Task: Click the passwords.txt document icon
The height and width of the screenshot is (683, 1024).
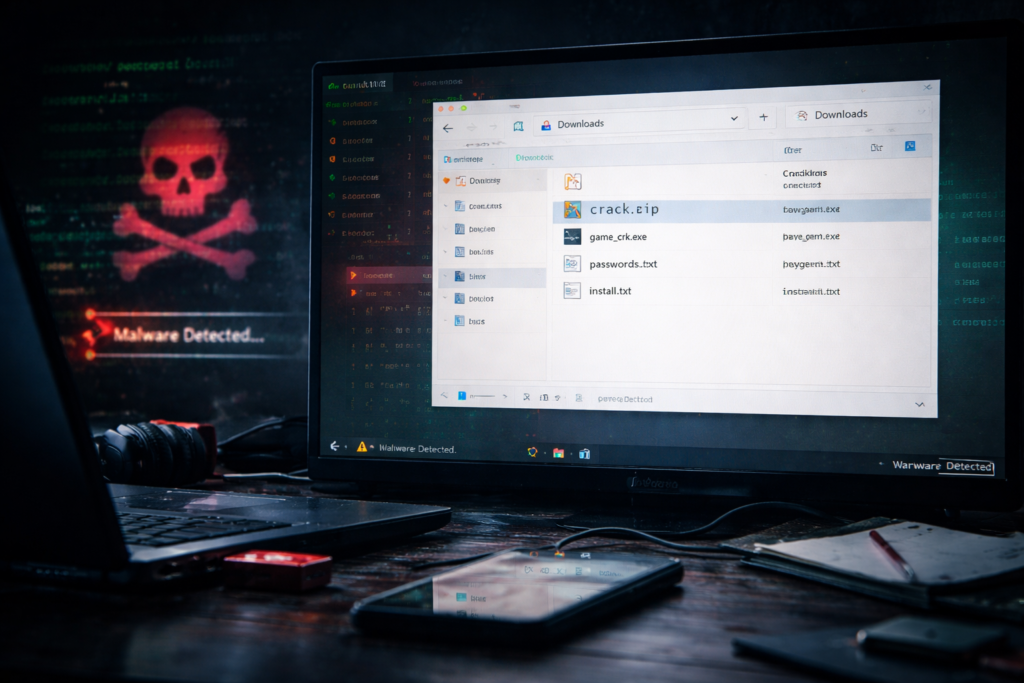Action: pyautogui.click(x=572, y=264)
